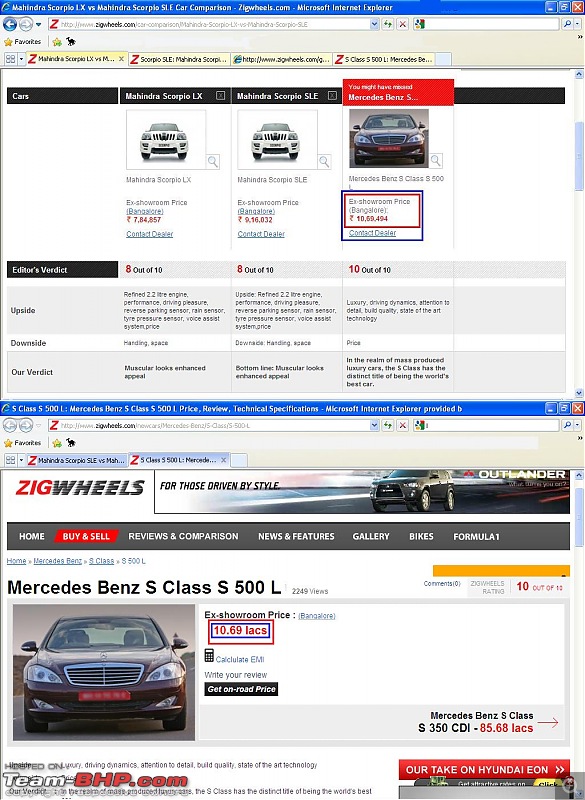This screenshot has width=585, height=800.
Task: Remove Mahindra Scorpio SLE from comparison
Action: (x=332, y=95)
